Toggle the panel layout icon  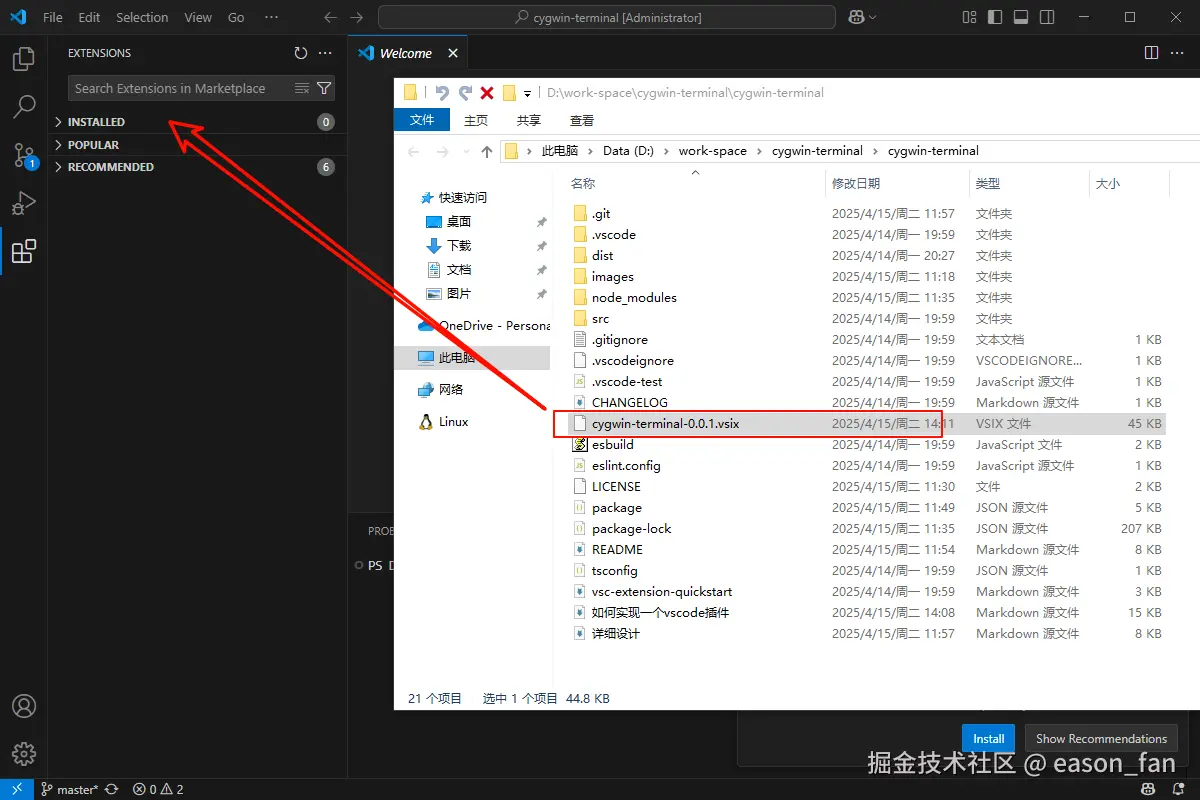point(1021,17)
